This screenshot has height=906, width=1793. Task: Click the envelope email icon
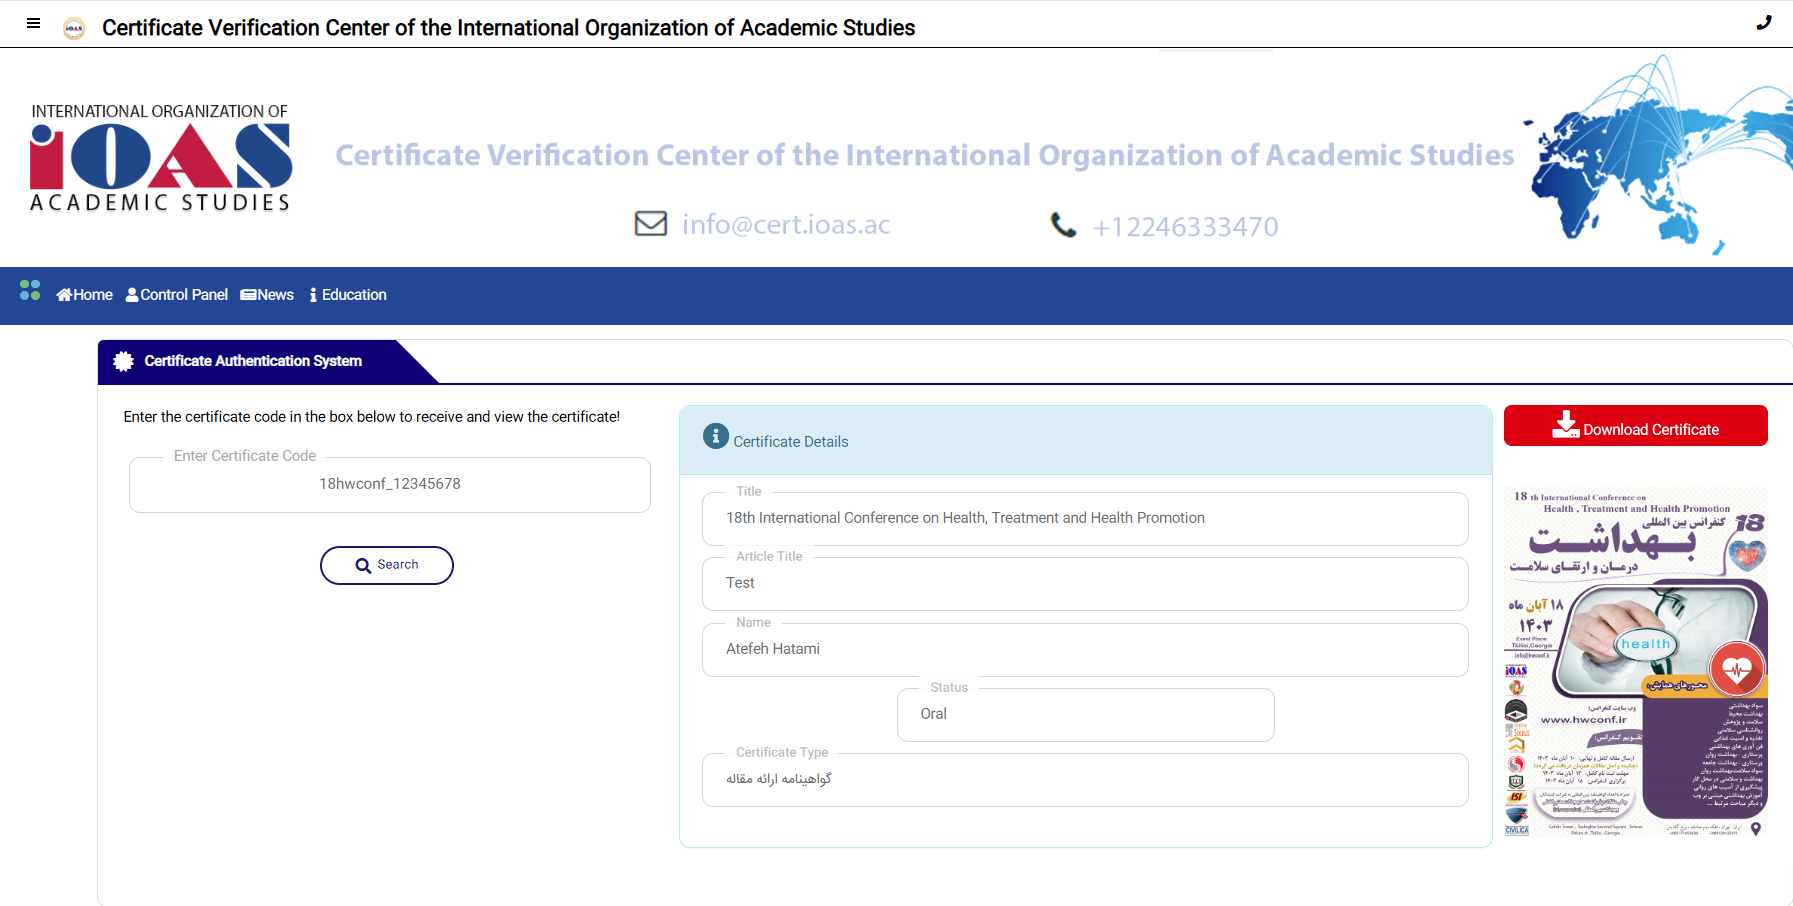[x=651, y=223]
